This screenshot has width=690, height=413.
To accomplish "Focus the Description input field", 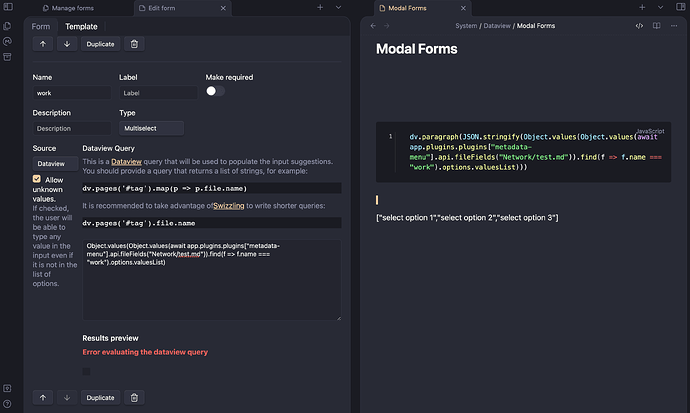I will click(x=72, y=128).
